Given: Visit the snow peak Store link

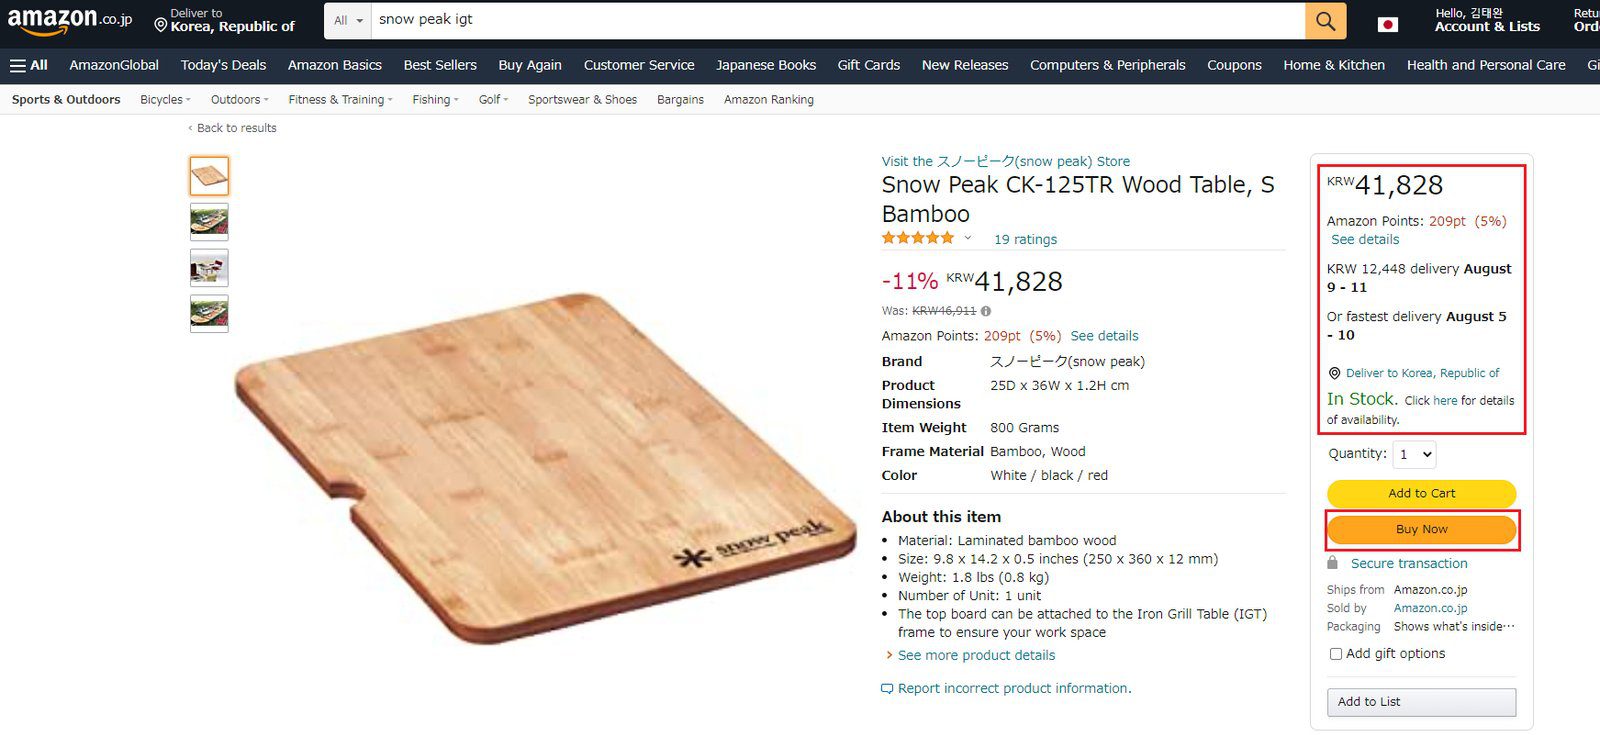Looking at the screenshot, I should tap(1005, 161).
